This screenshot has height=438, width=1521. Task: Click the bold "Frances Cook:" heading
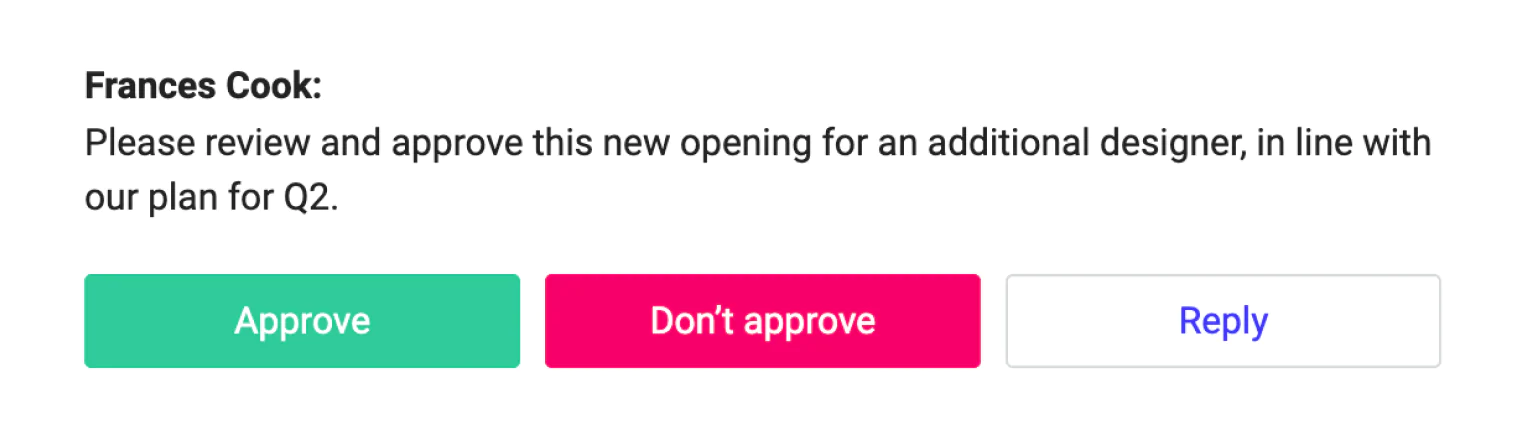point(203,87)
